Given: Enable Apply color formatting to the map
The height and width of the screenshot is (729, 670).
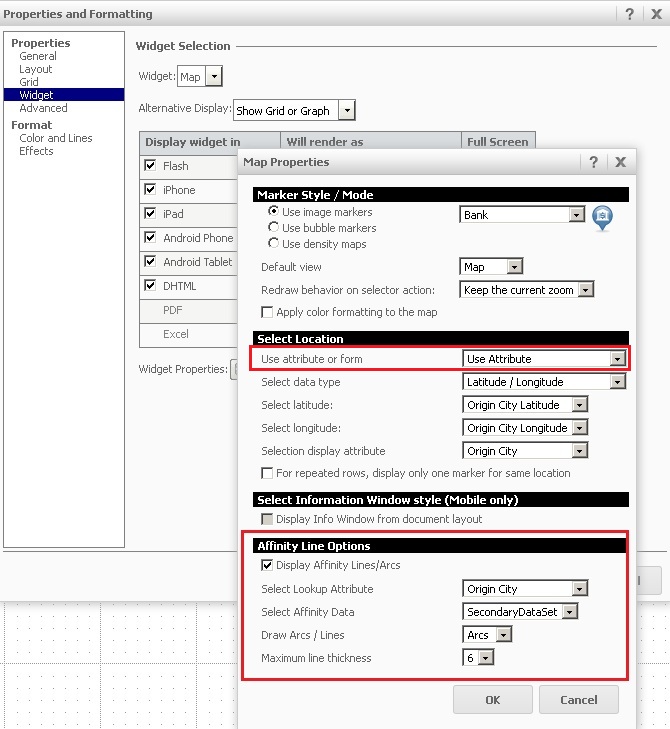Looking at the screenshot, I should pyautogui.click(x=267, y=312).
